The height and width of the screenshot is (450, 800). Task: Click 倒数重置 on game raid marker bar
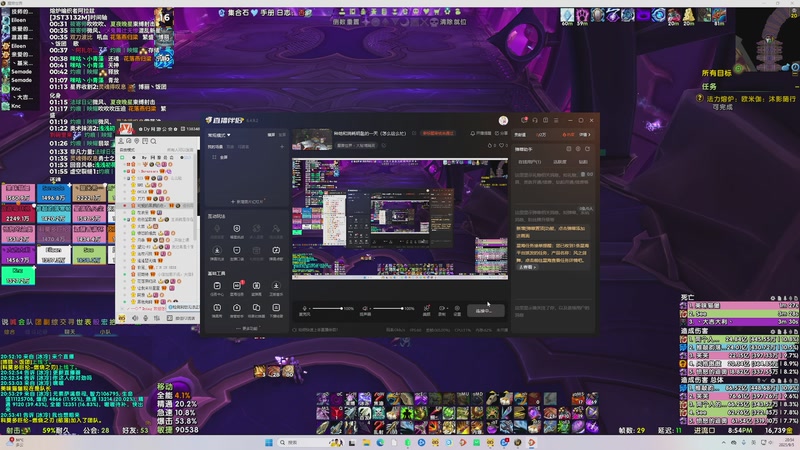tap(346, 22)
